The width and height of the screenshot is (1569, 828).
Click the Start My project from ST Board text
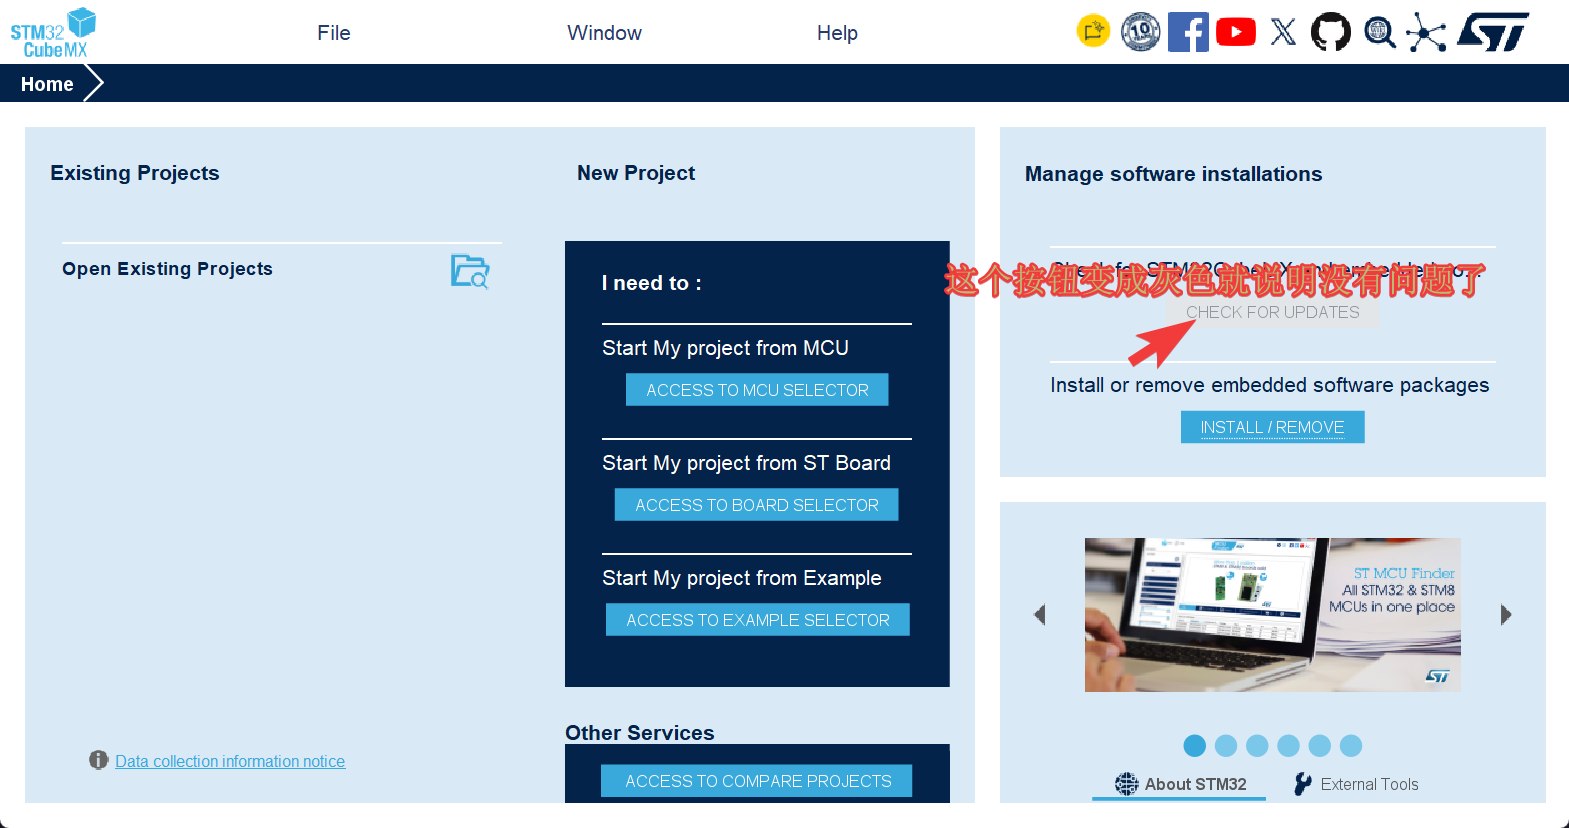746,463
